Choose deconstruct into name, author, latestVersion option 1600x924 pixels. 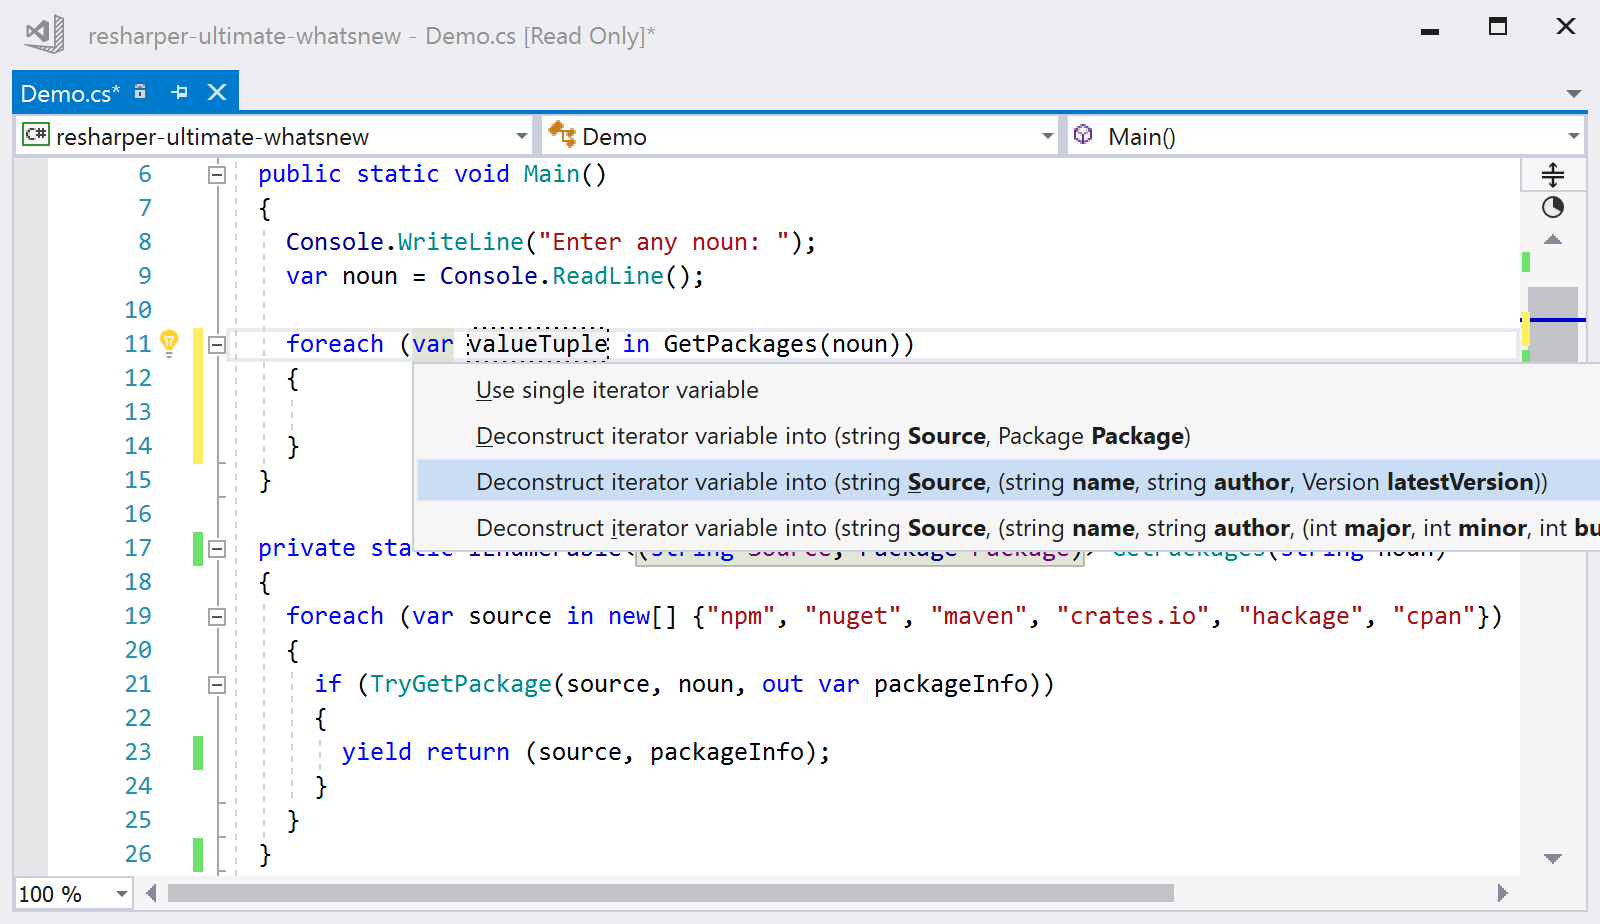pos(1008,482)
